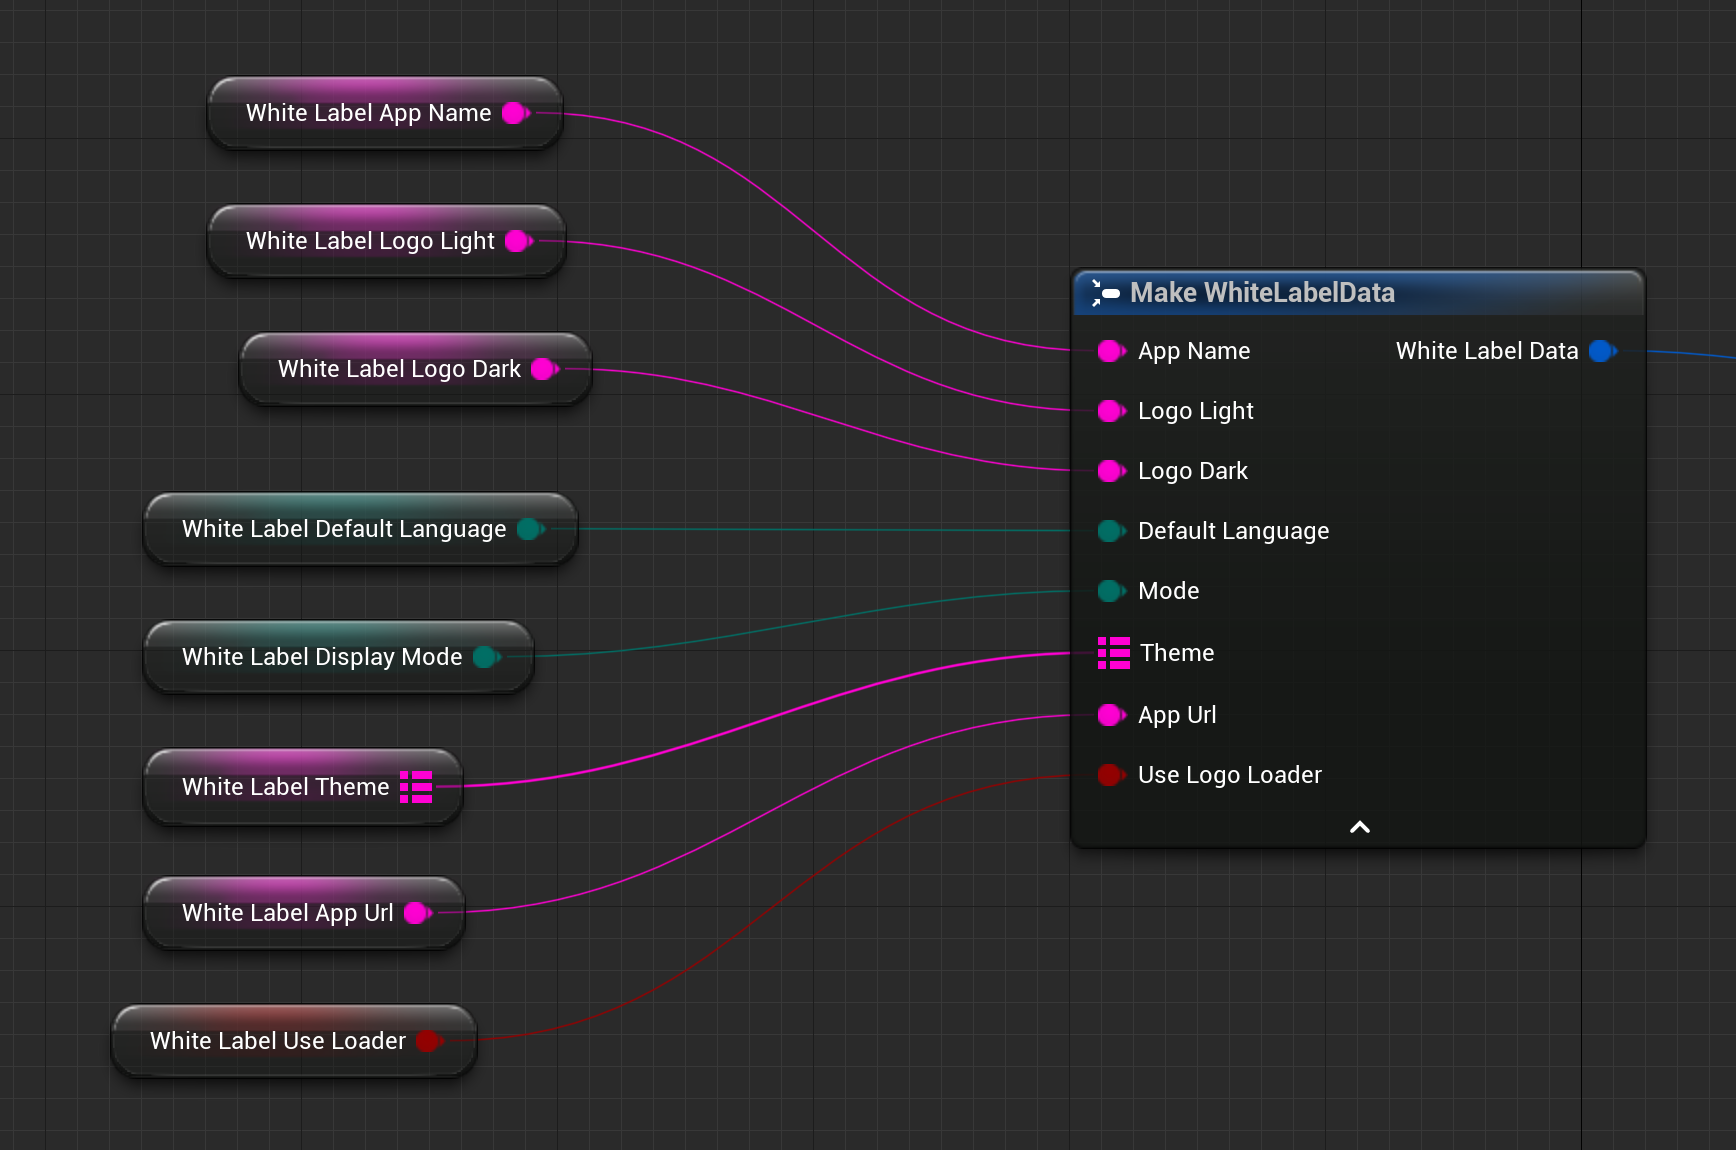Click the White Label Data output pin
The width and height of the screenshot is (1736, 1150).
pyautogui.click(x=1602, y=351)
